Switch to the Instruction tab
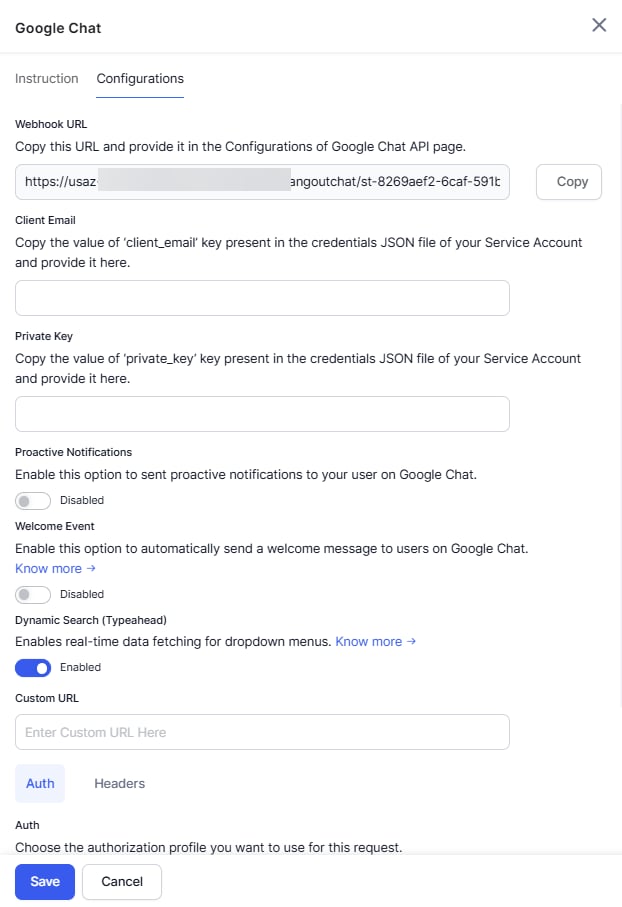 pos(46,78)
